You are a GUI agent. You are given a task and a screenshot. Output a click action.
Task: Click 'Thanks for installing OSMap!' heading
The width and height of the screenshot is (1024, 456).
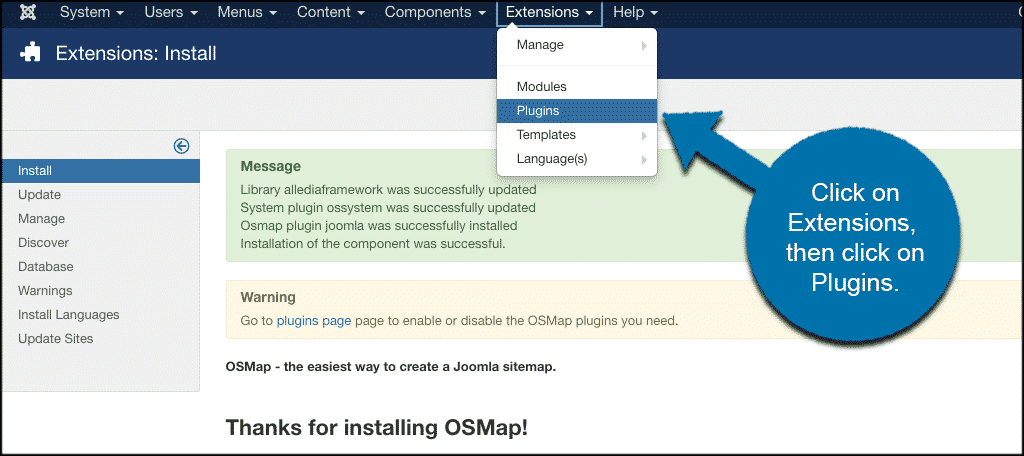click(376, 428)
